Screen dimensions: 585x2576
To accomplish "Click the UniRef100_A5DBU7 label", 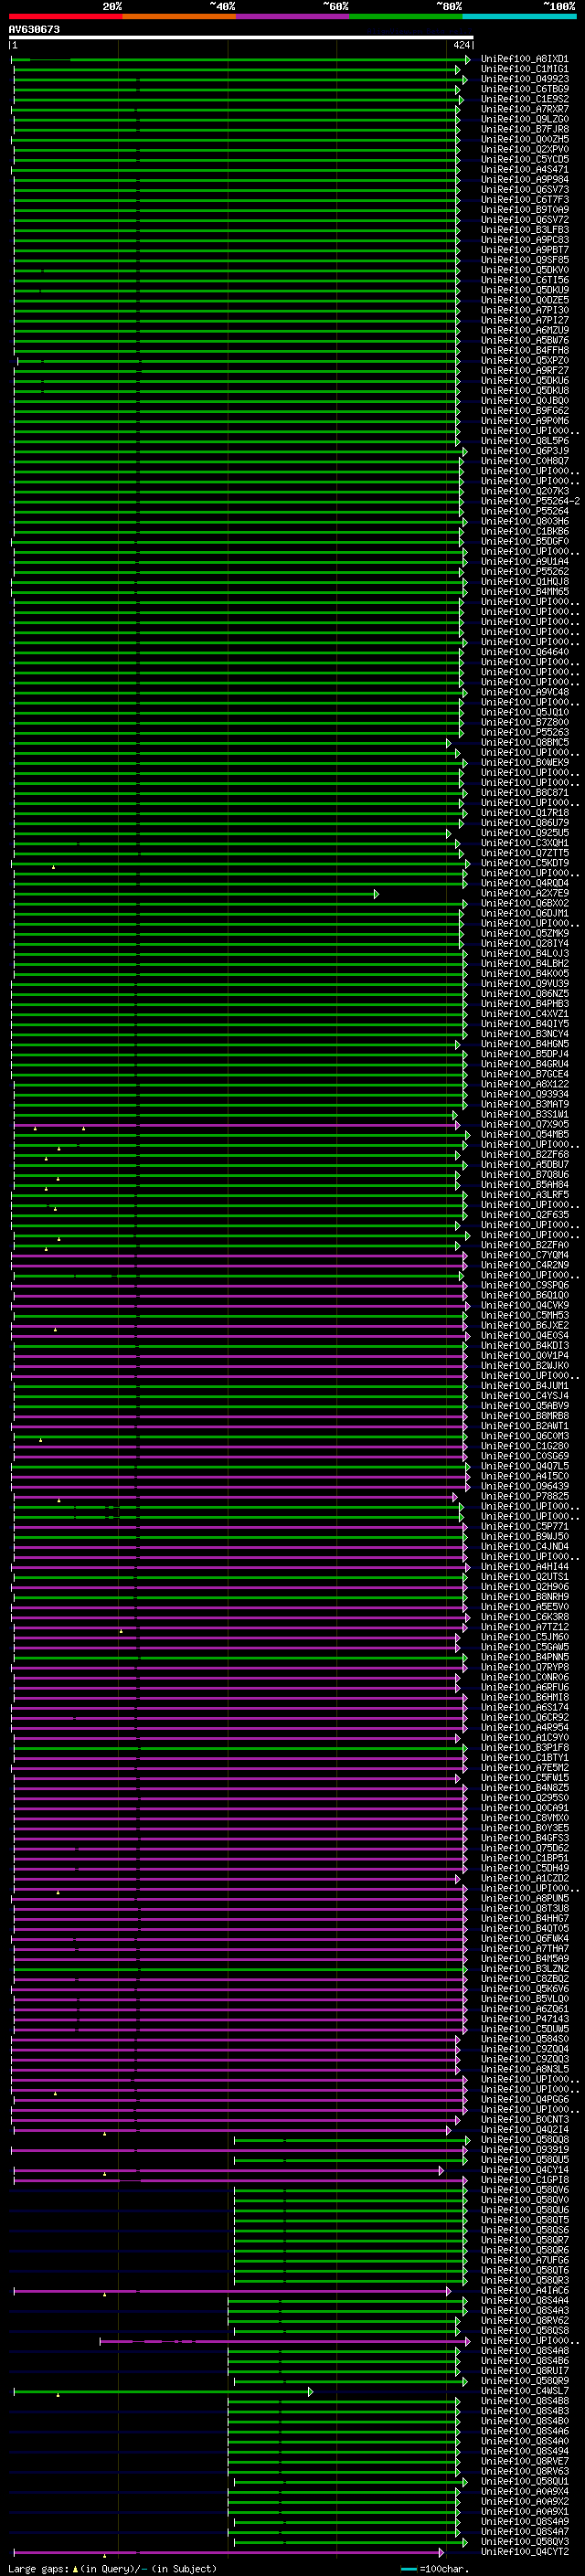I will (x=524, y=1164).
